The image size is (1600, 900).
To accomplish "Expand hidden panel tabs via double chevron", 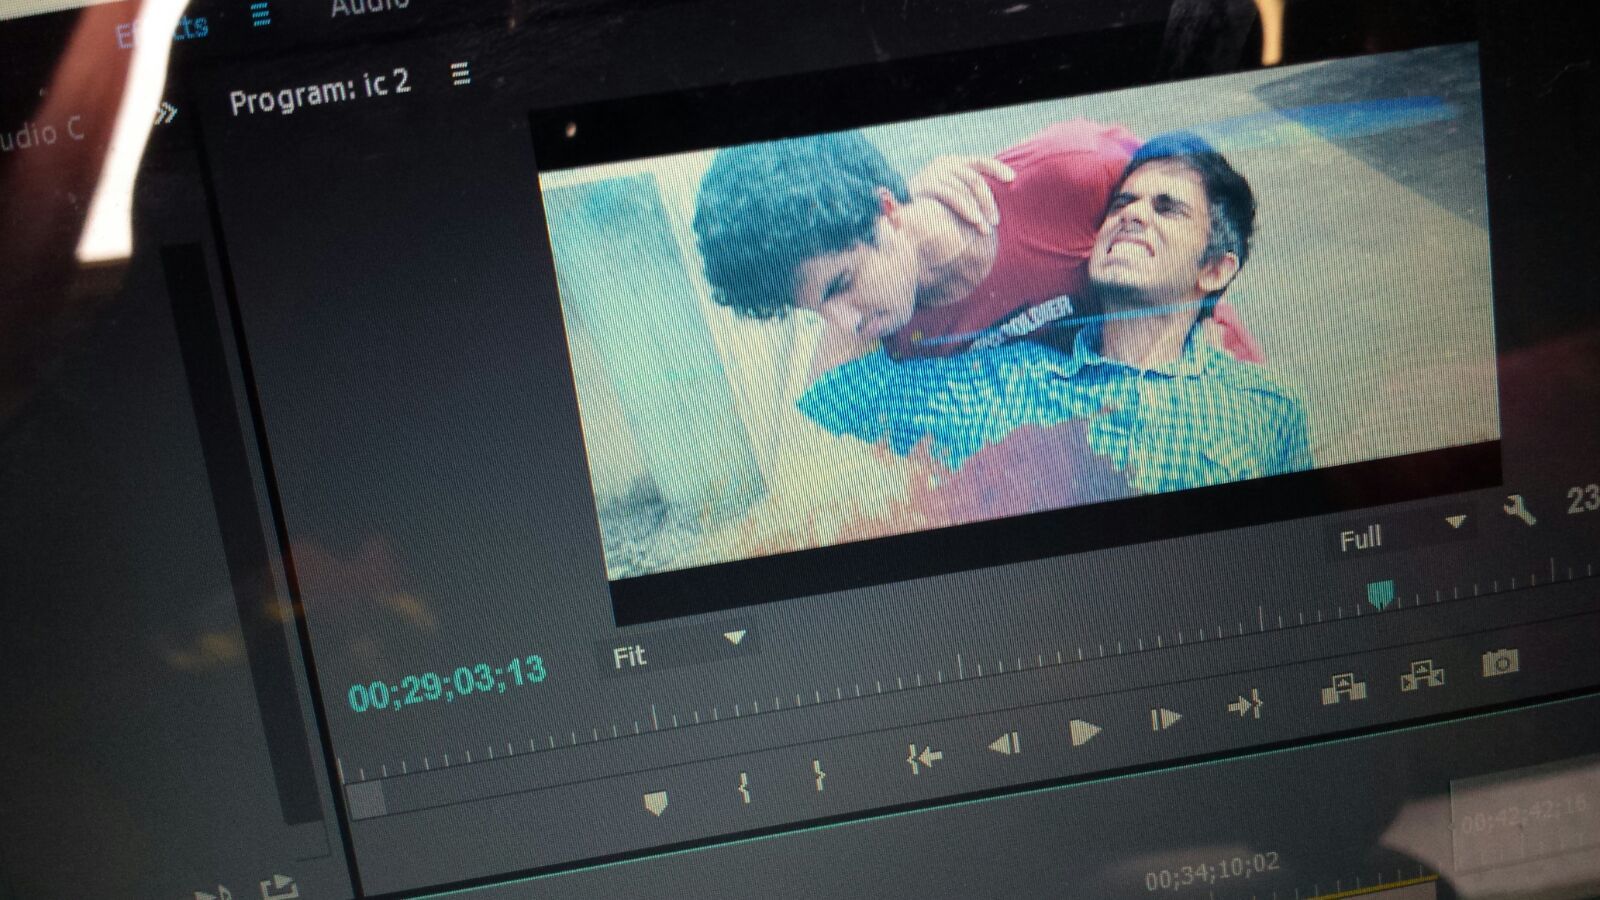I will coord(165,114).
